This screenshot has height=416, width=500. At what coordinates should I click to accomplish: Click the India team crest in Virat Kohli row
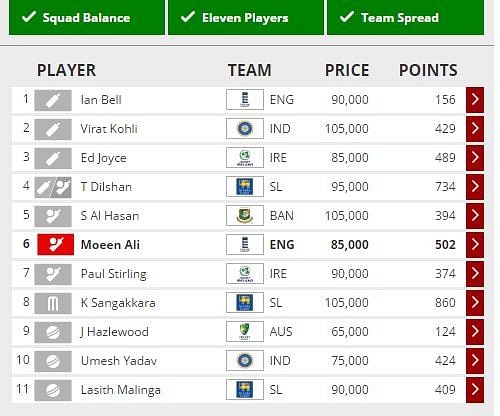click(x=245, y=128)
